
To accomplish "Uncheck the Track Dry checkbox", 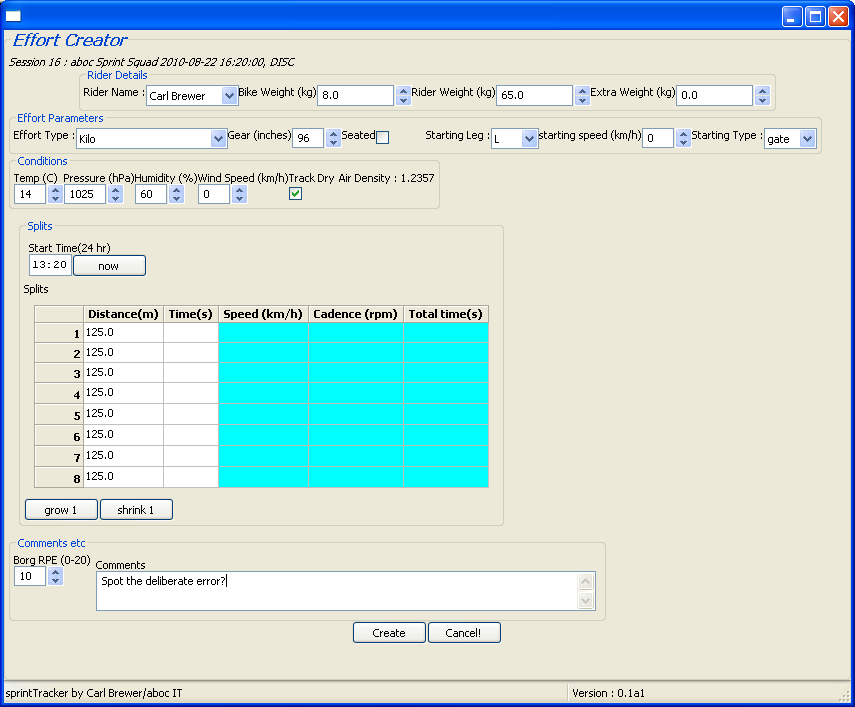I will 295,194.
